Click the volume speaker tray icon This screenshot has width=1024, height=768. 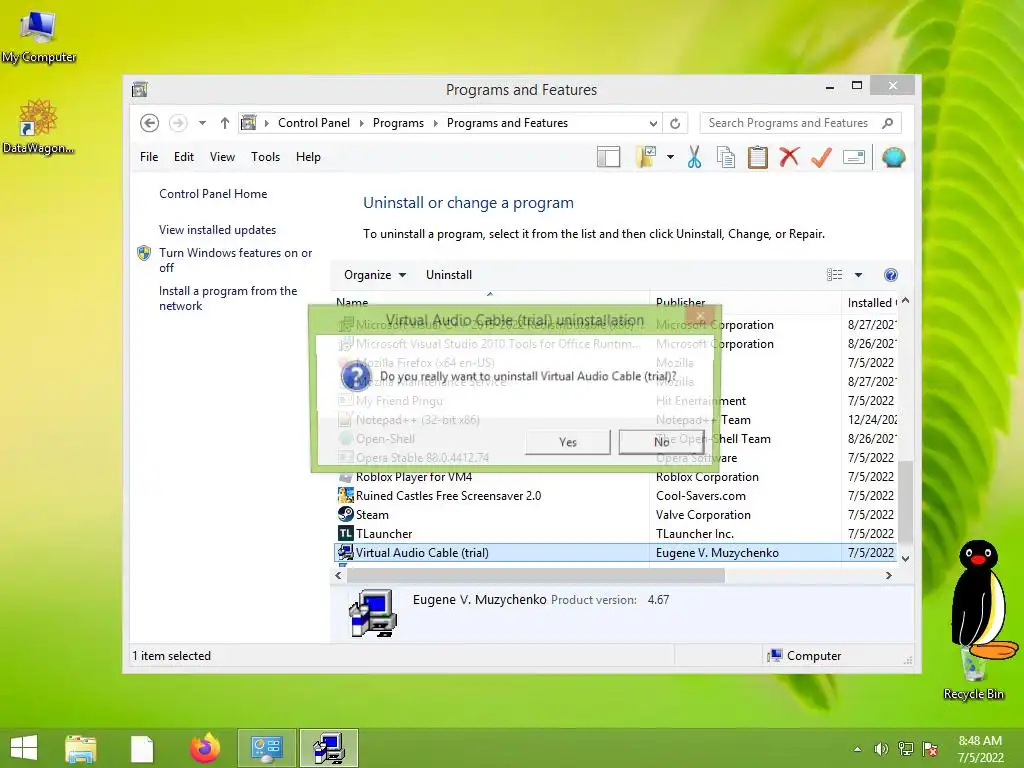(881, 749)
